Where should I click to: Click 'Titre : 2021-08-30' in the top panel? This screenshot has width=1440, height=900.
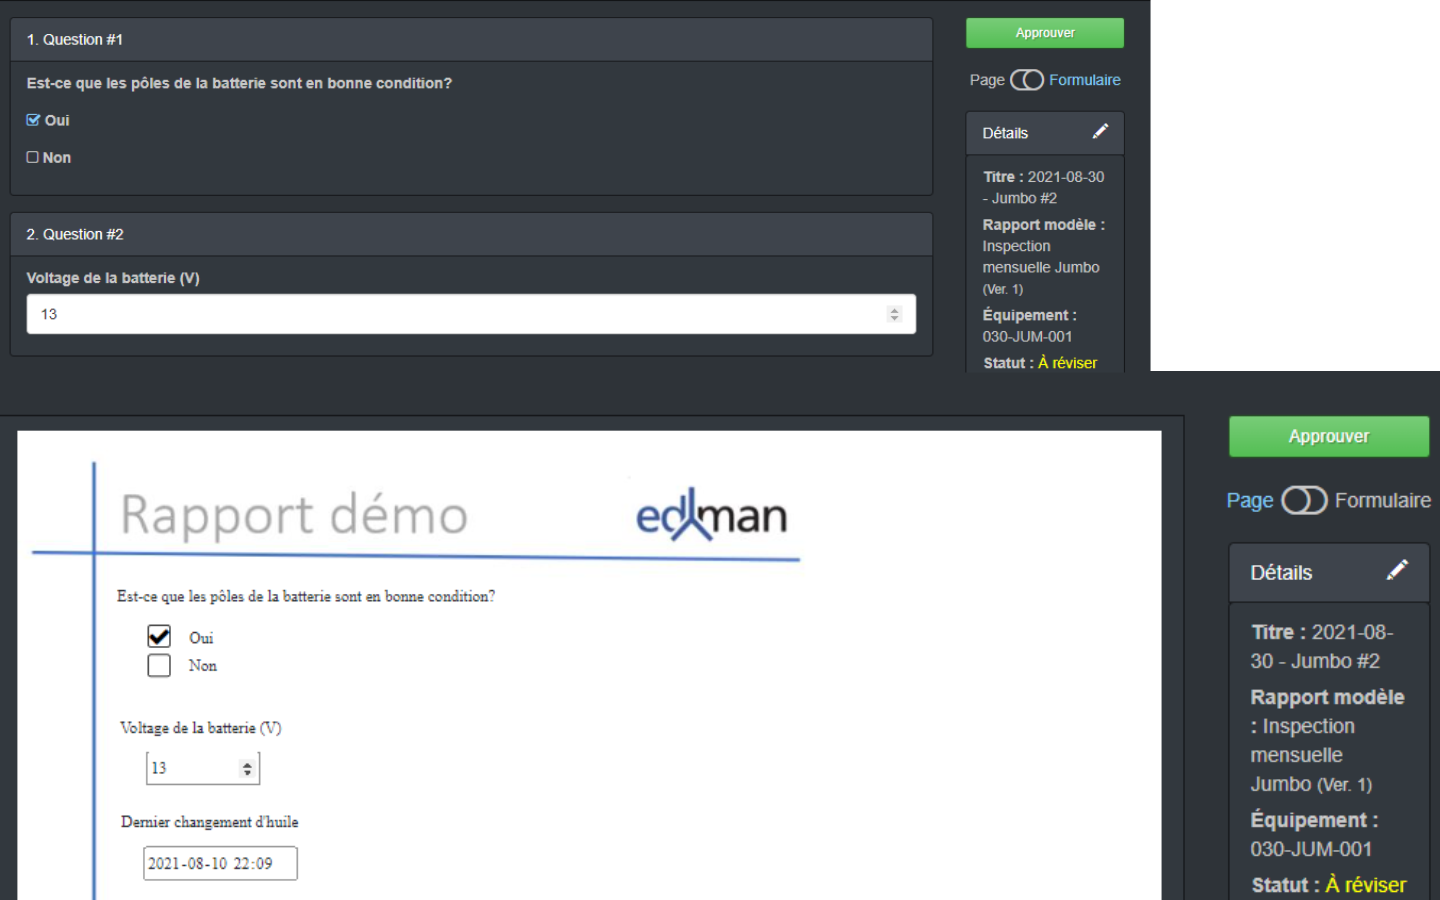[1044, 177]
